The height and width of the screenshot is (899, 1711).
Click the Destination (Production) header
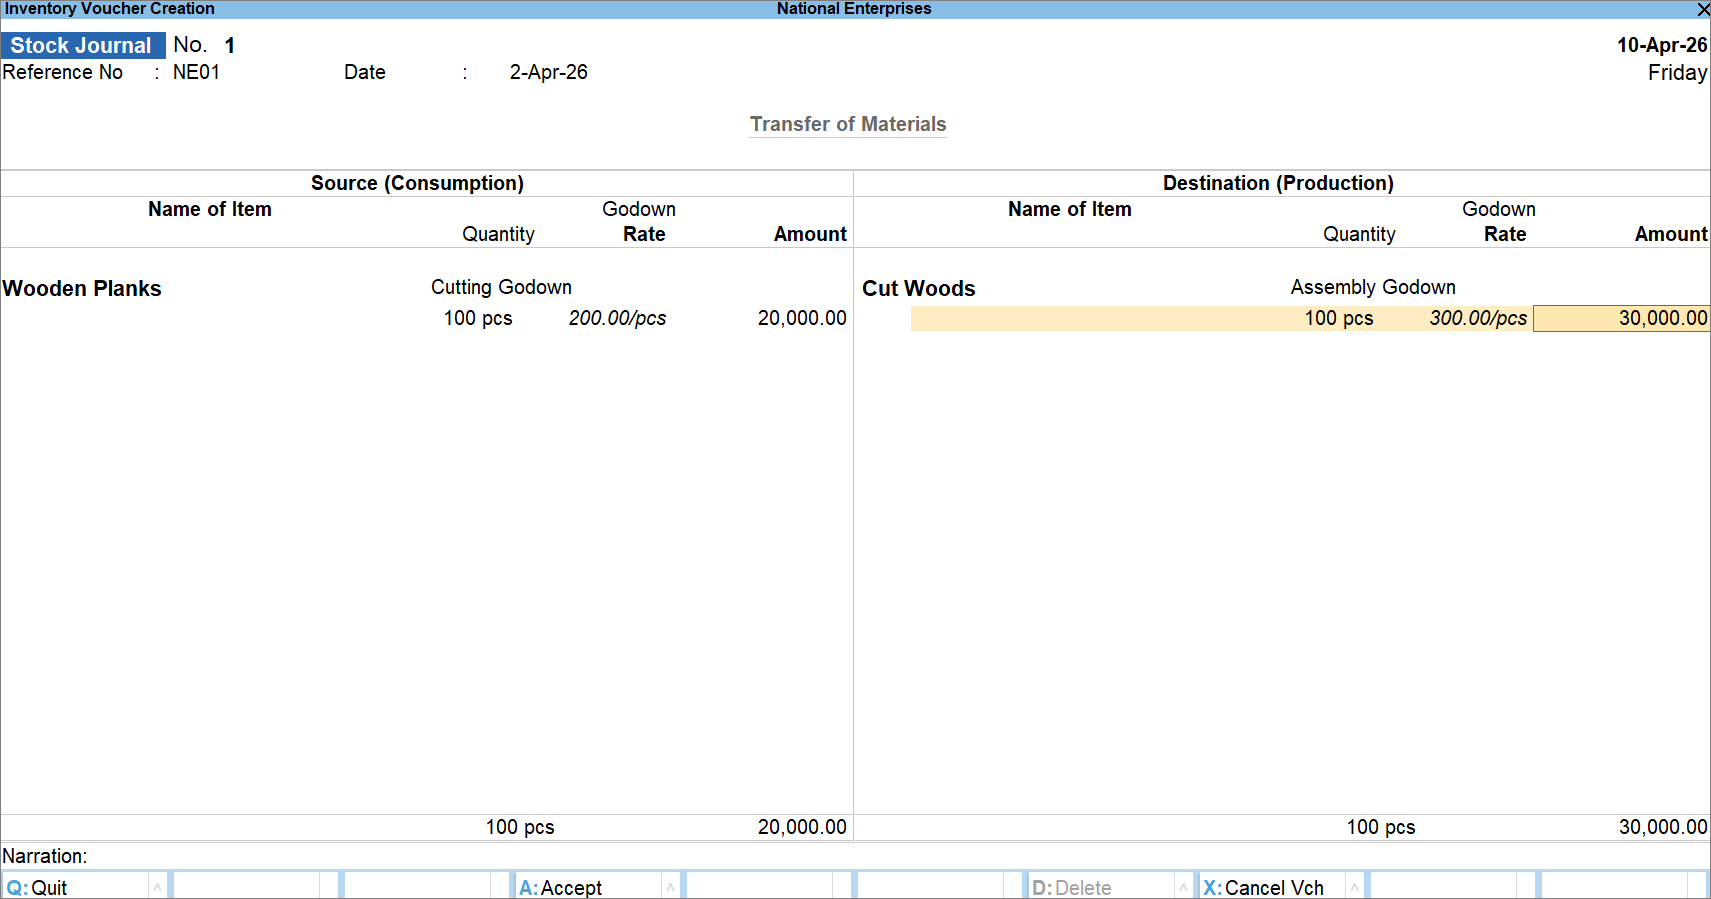1278,183
